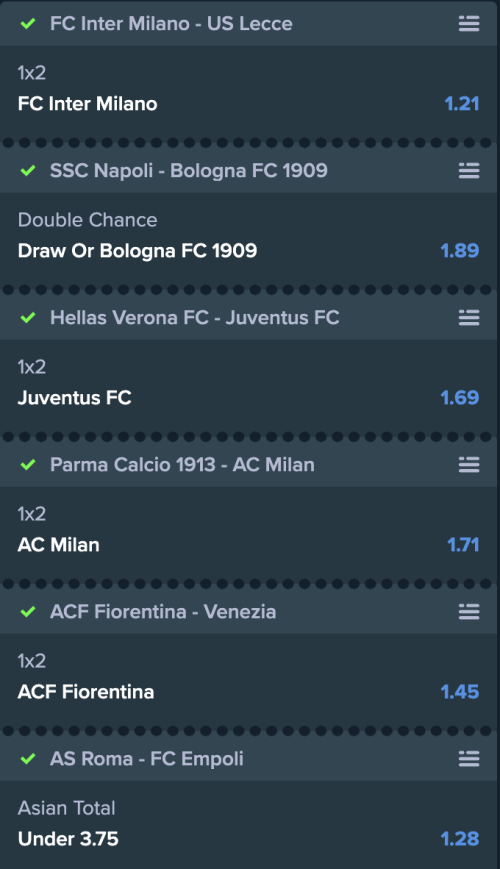Click the 1.89 Double Chance odds
This screenshot has width=500, height=869.
pyautogui.click(x=460, y=251)
